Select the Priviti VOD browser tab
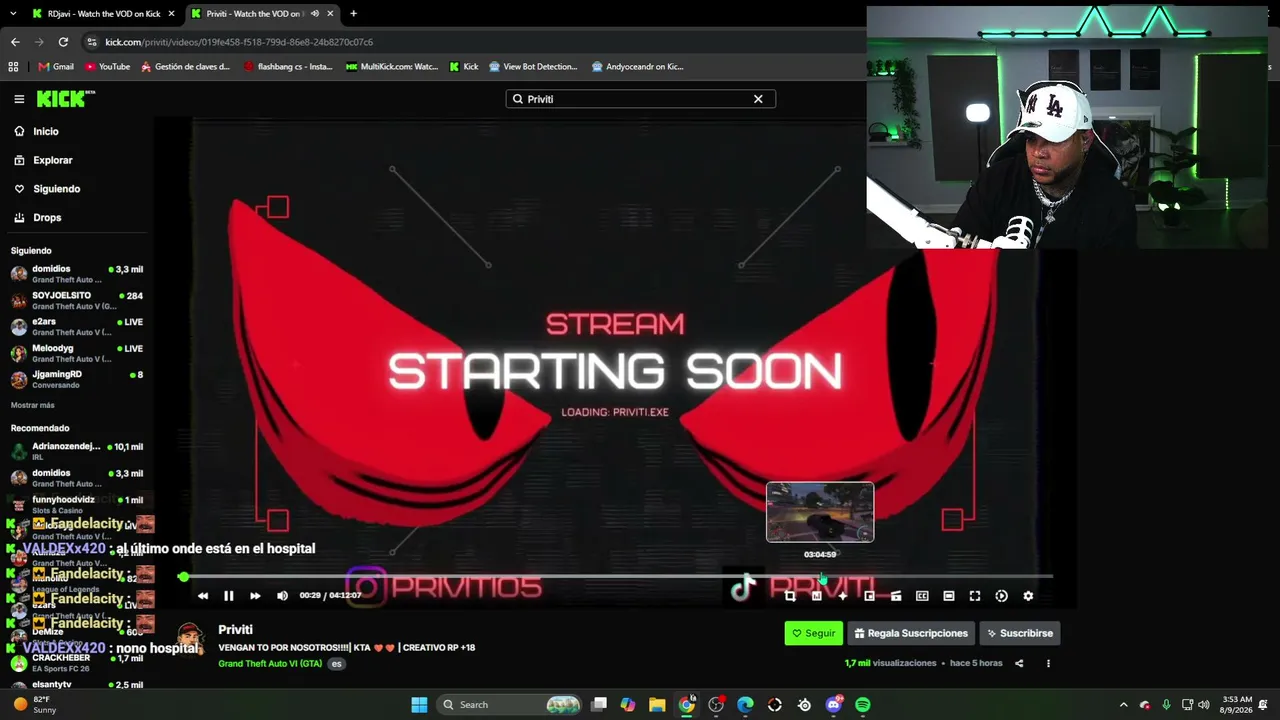Viewport: 1280px width, 720px height. click(262, 14)
